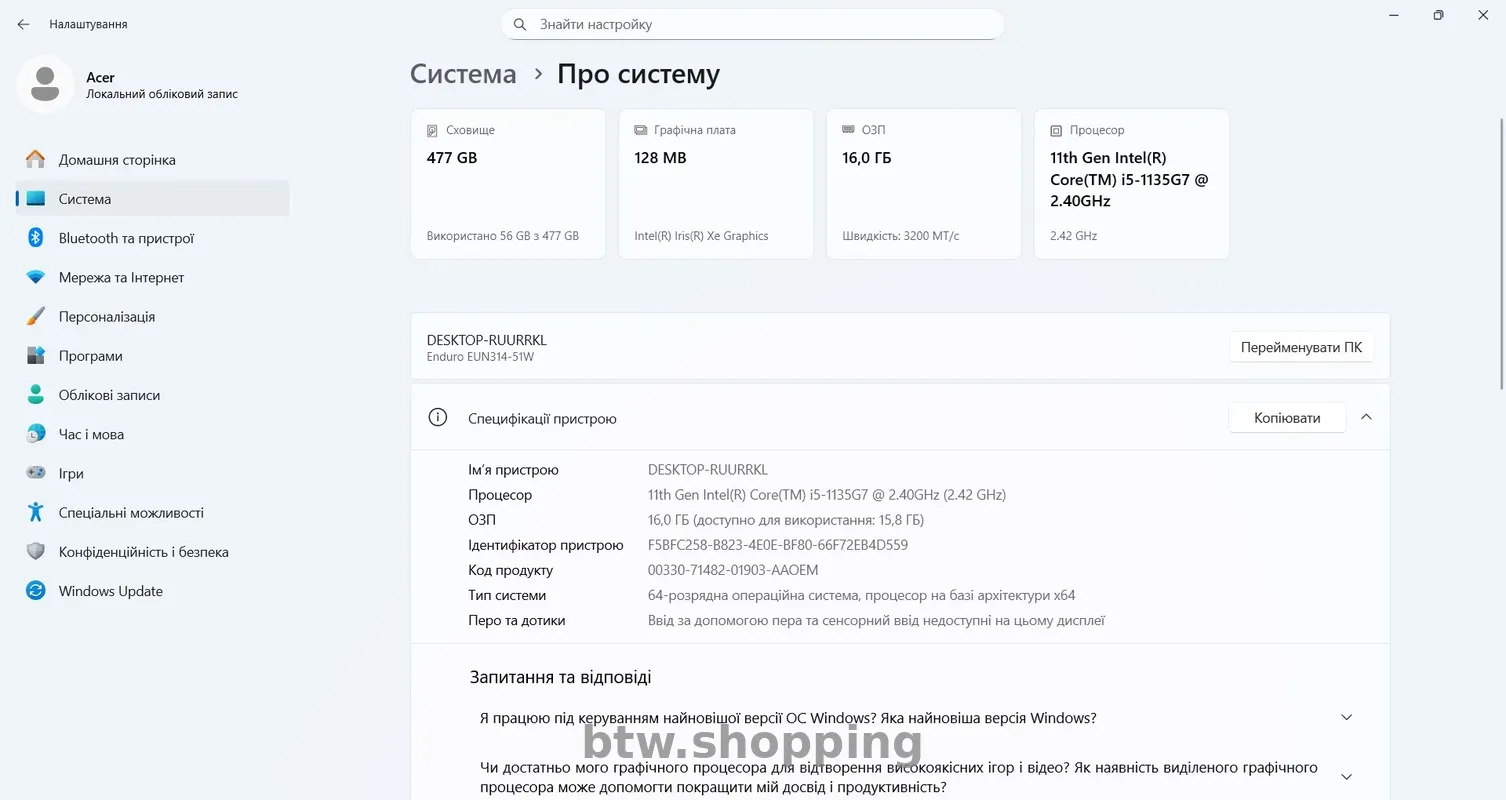This screenshot has width=1506, height=800.
Task: Expand the graphics processor question
Action: (1346, 777)
